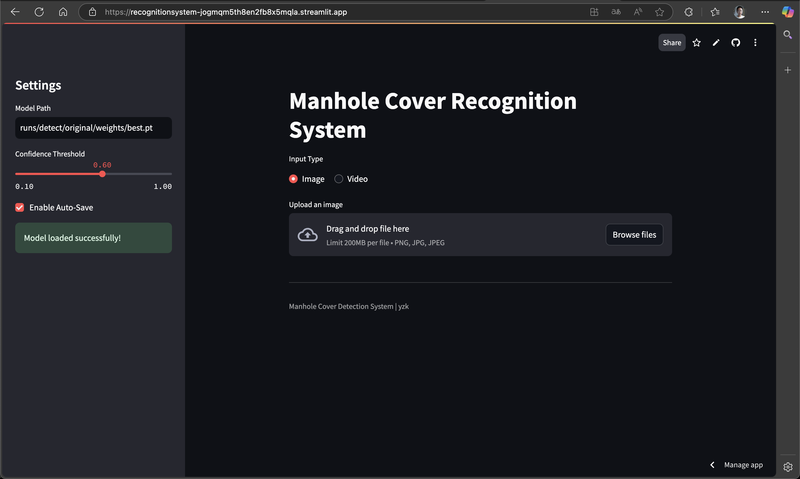Screen dimensions: 800x479
Task: Click the Model Path input field
Action: (x=93, y=128)
